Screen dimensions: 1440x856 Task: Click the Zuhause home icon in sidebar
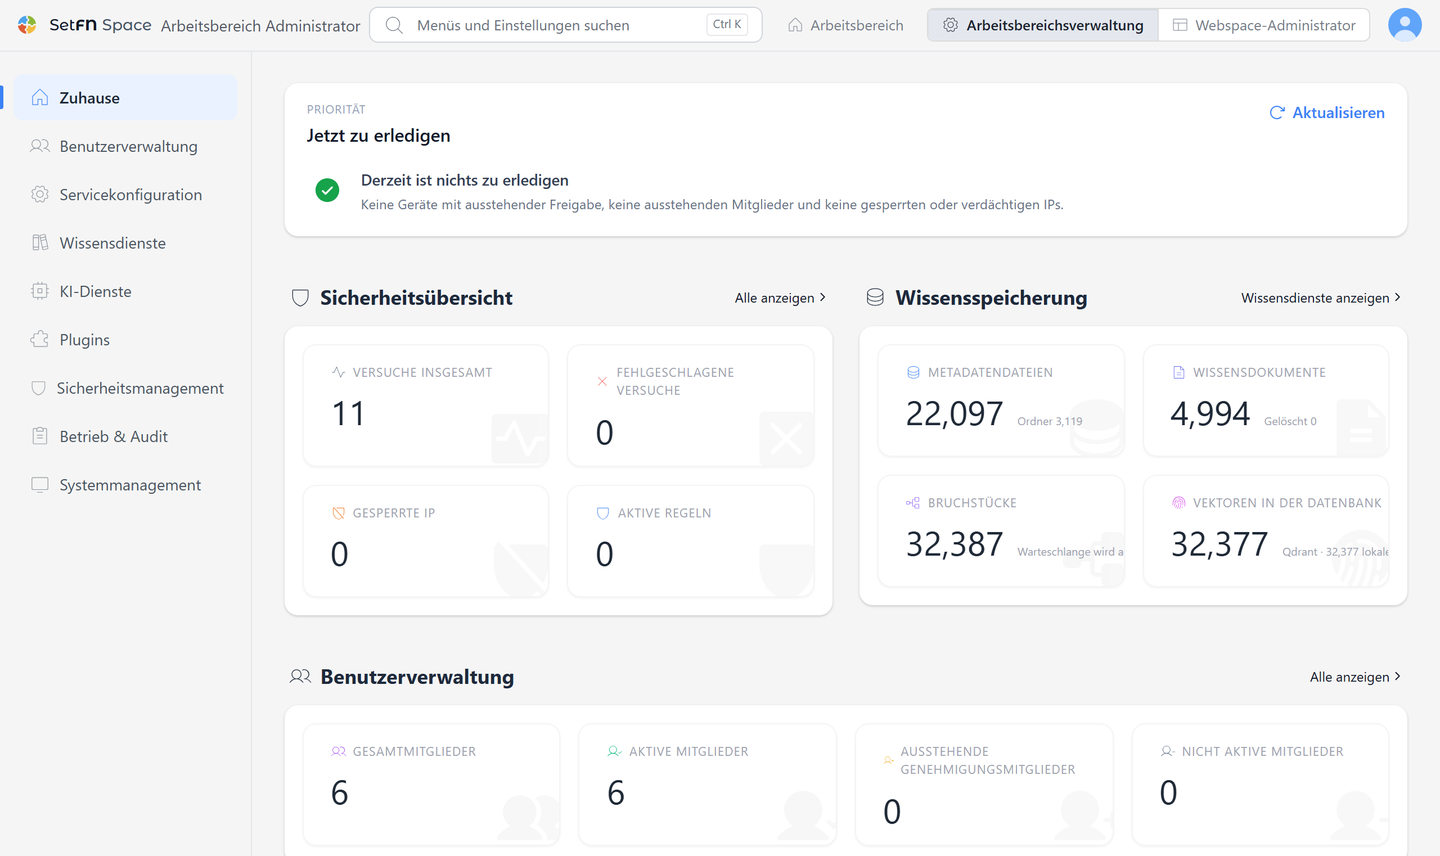pyautogui.click(x=40, y=97)
